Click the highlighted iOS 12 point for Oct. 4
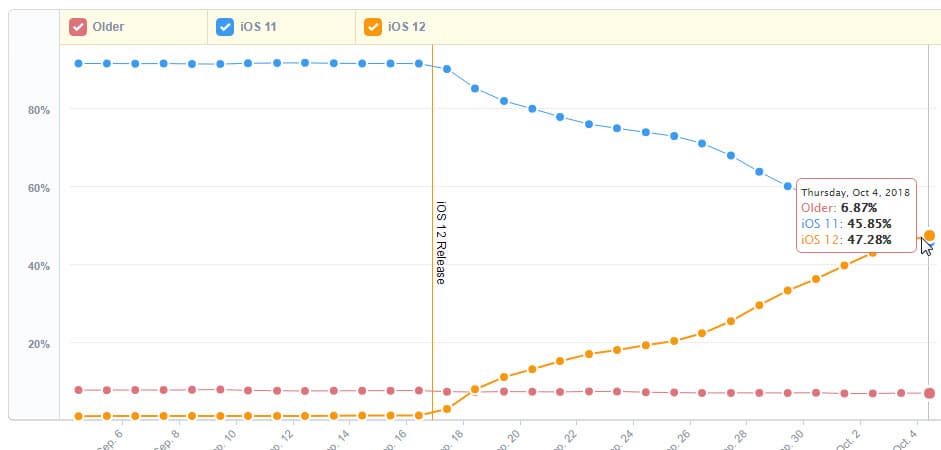The image size is (941, 450). [930, 236]
